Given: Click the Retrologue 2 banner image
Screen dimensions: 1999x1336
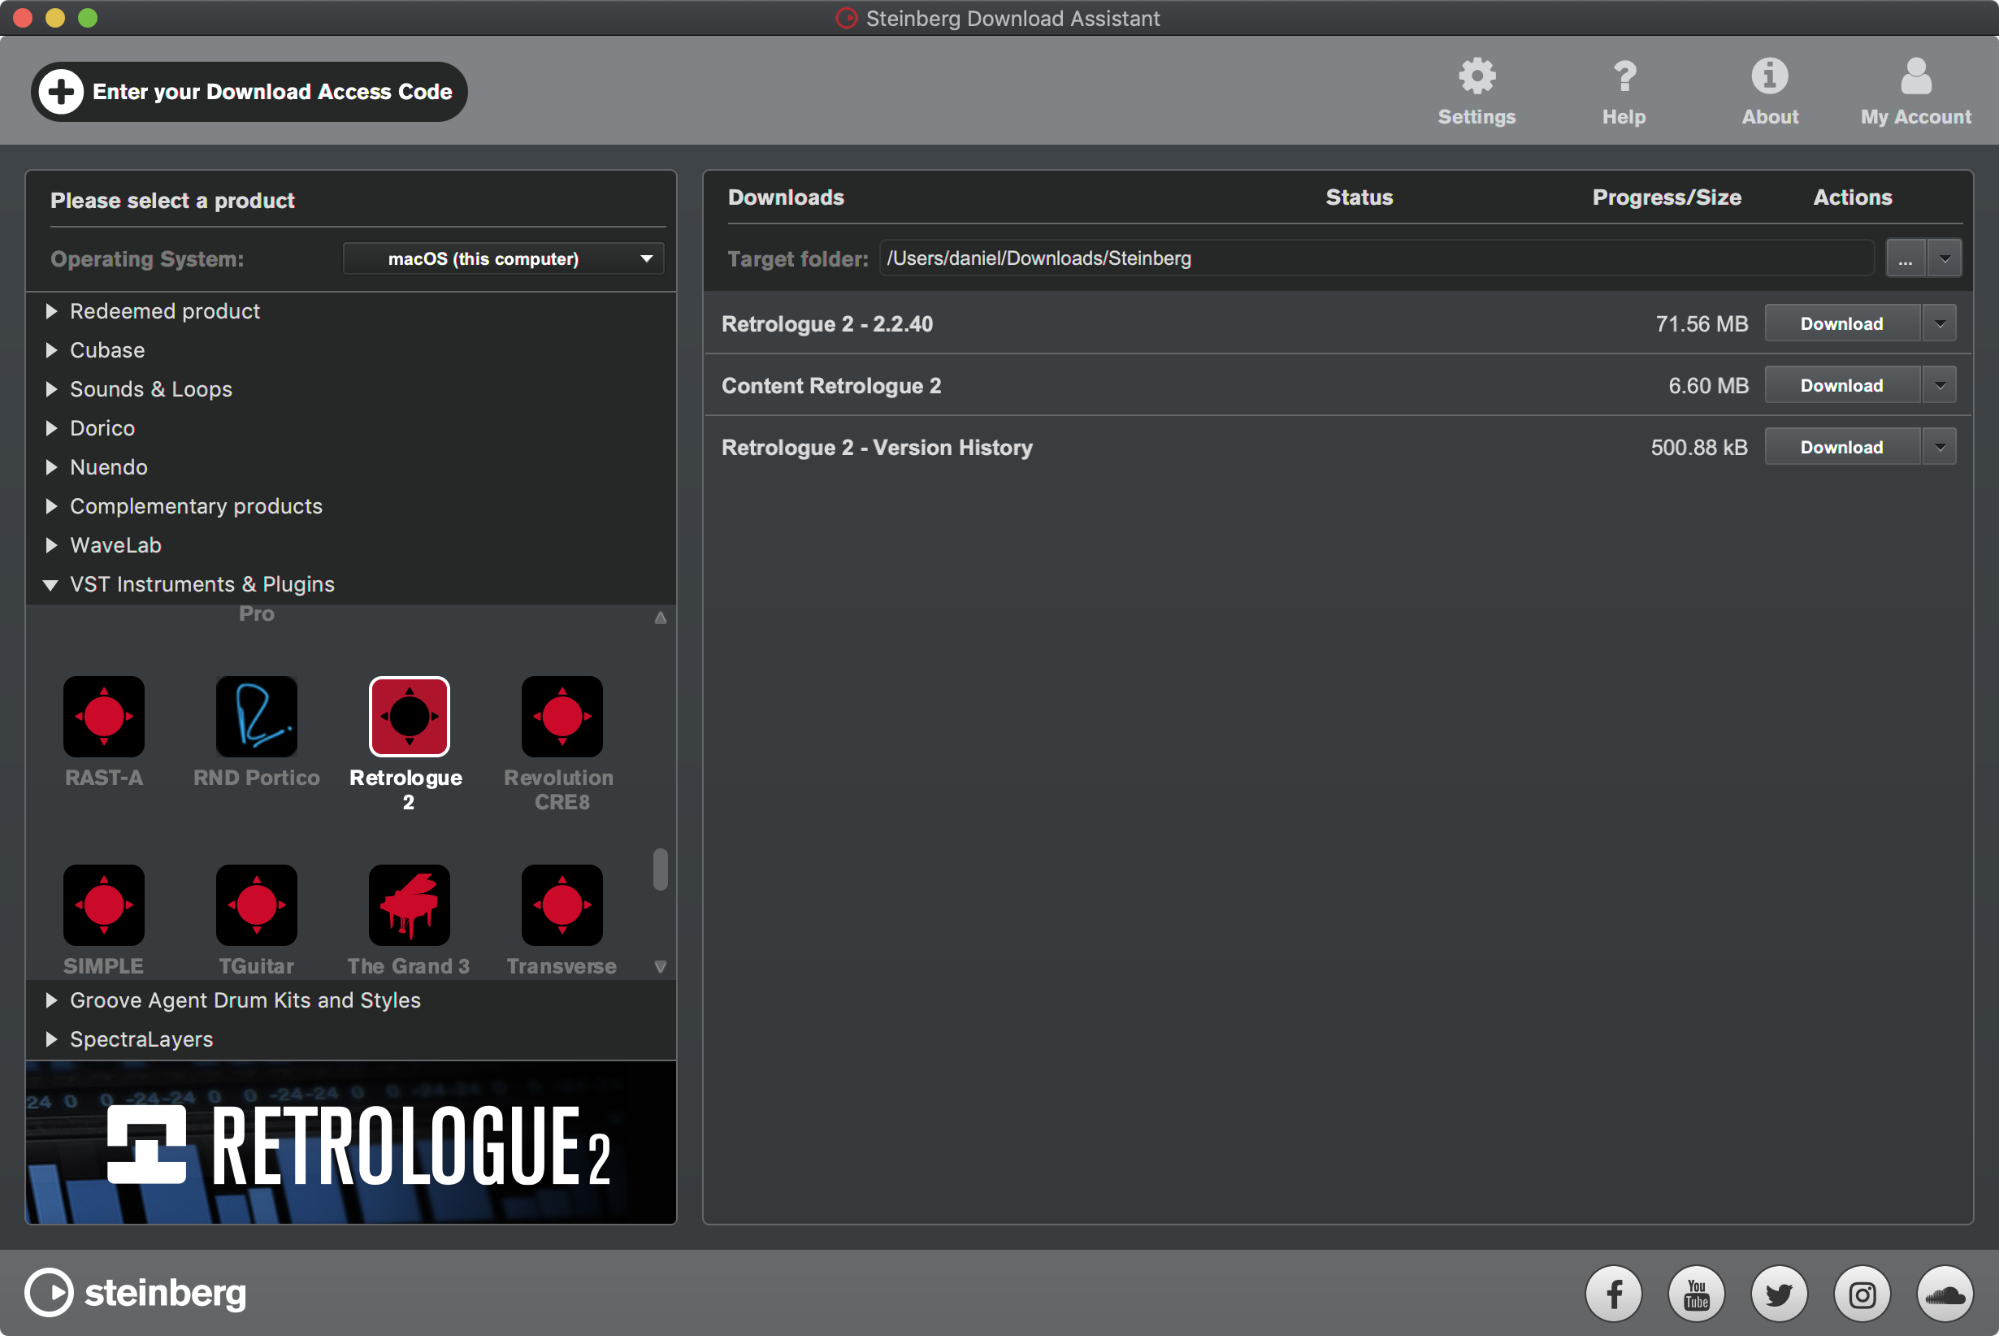Looking at the screenshot, I should pyautogui.click(x=351, y=1143).
